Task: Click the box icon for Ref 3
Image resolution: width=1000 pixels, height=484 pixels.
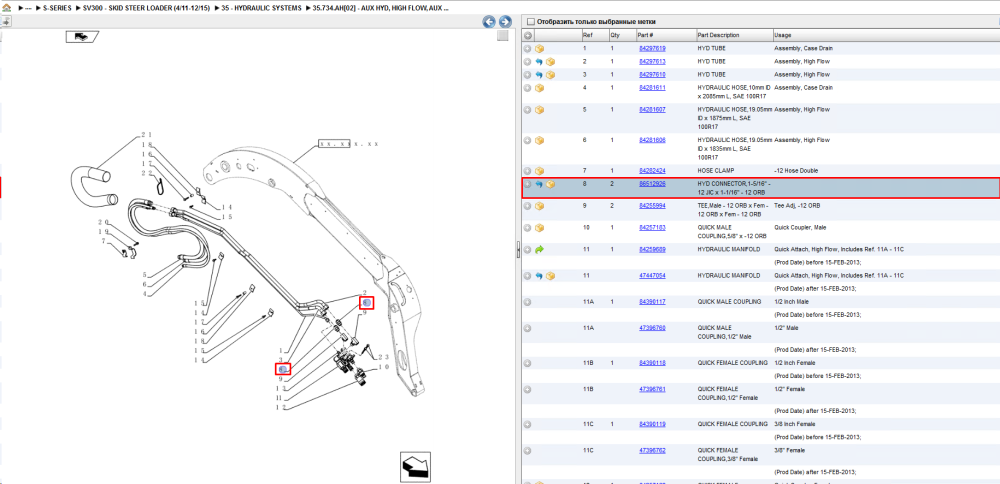Action: (x=550, y=75)
